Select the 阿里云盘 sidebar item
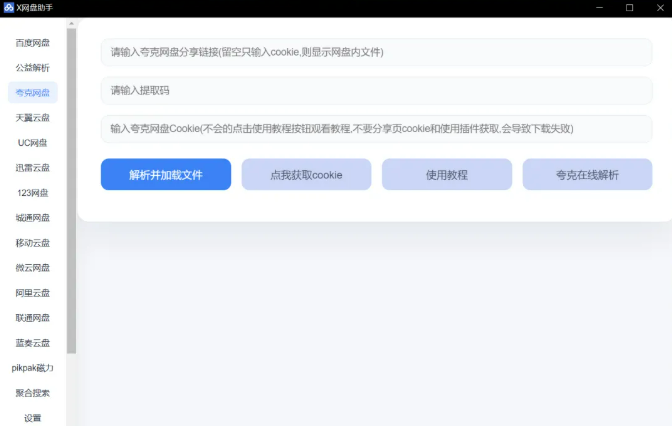This screenshot has width=672, height=426. [33, 293]
